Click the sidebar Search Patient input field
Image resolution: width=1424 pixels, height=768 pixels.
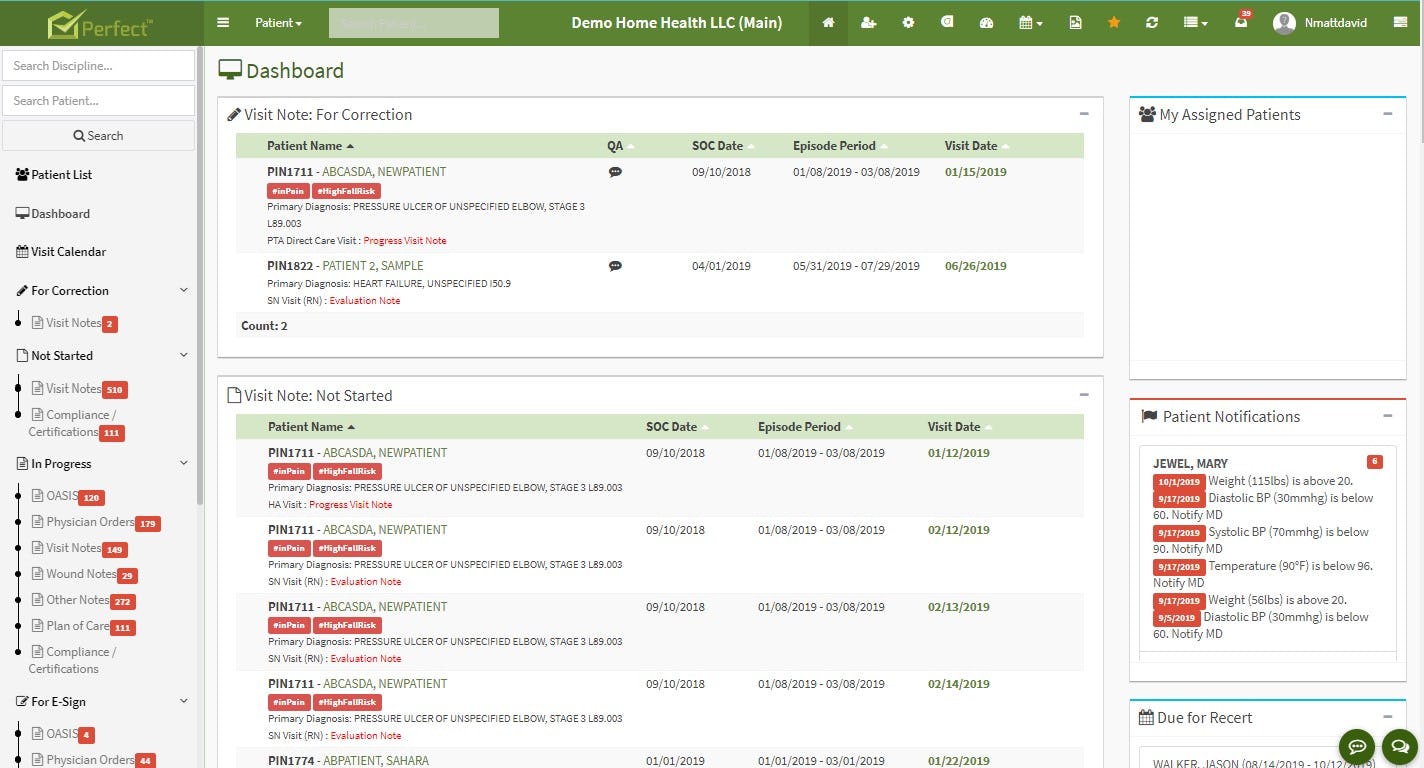tap(98, 100)
